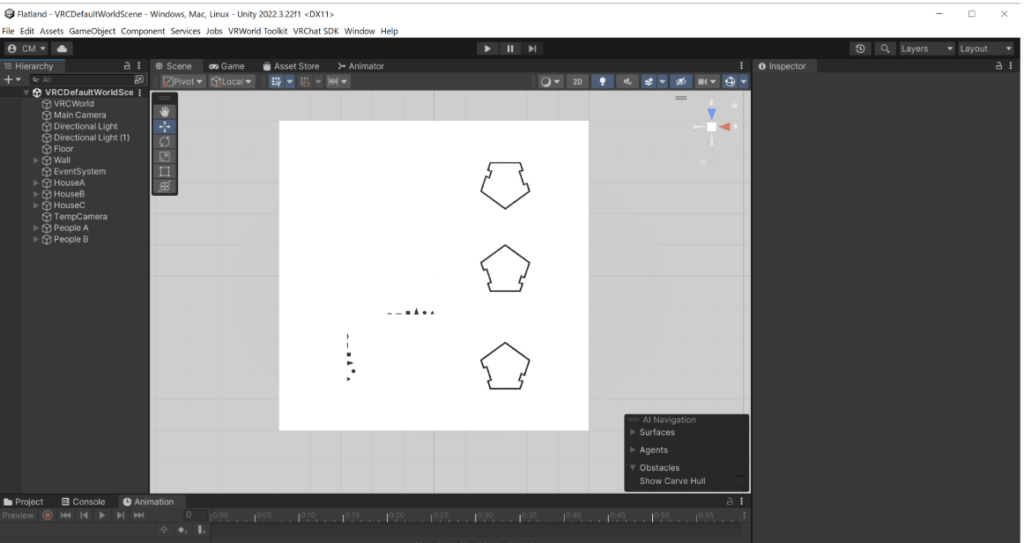Viewport: 1024px width, 543px height.
Task: Open the Pivot handle position dropdown
Action: pos(183,82)
